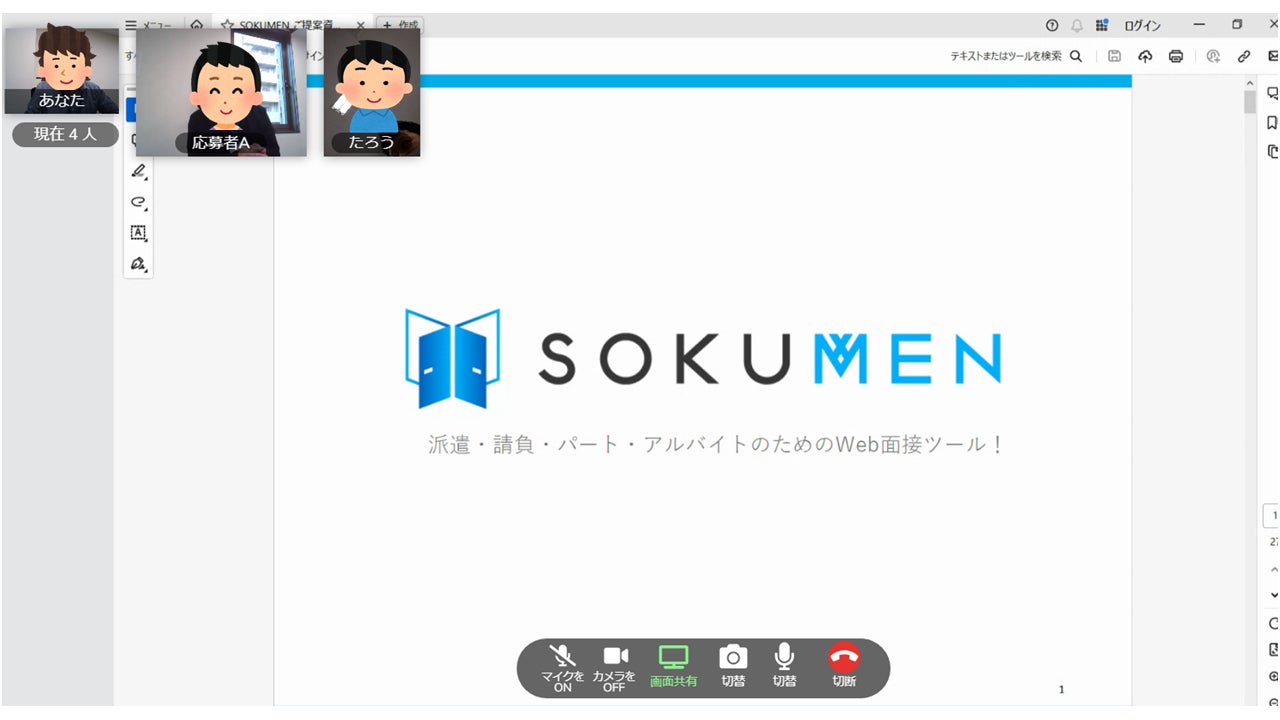Click the 作成 create button
Image resolution: width=1280 pixels, height=720 pixels.
point(399,25)
